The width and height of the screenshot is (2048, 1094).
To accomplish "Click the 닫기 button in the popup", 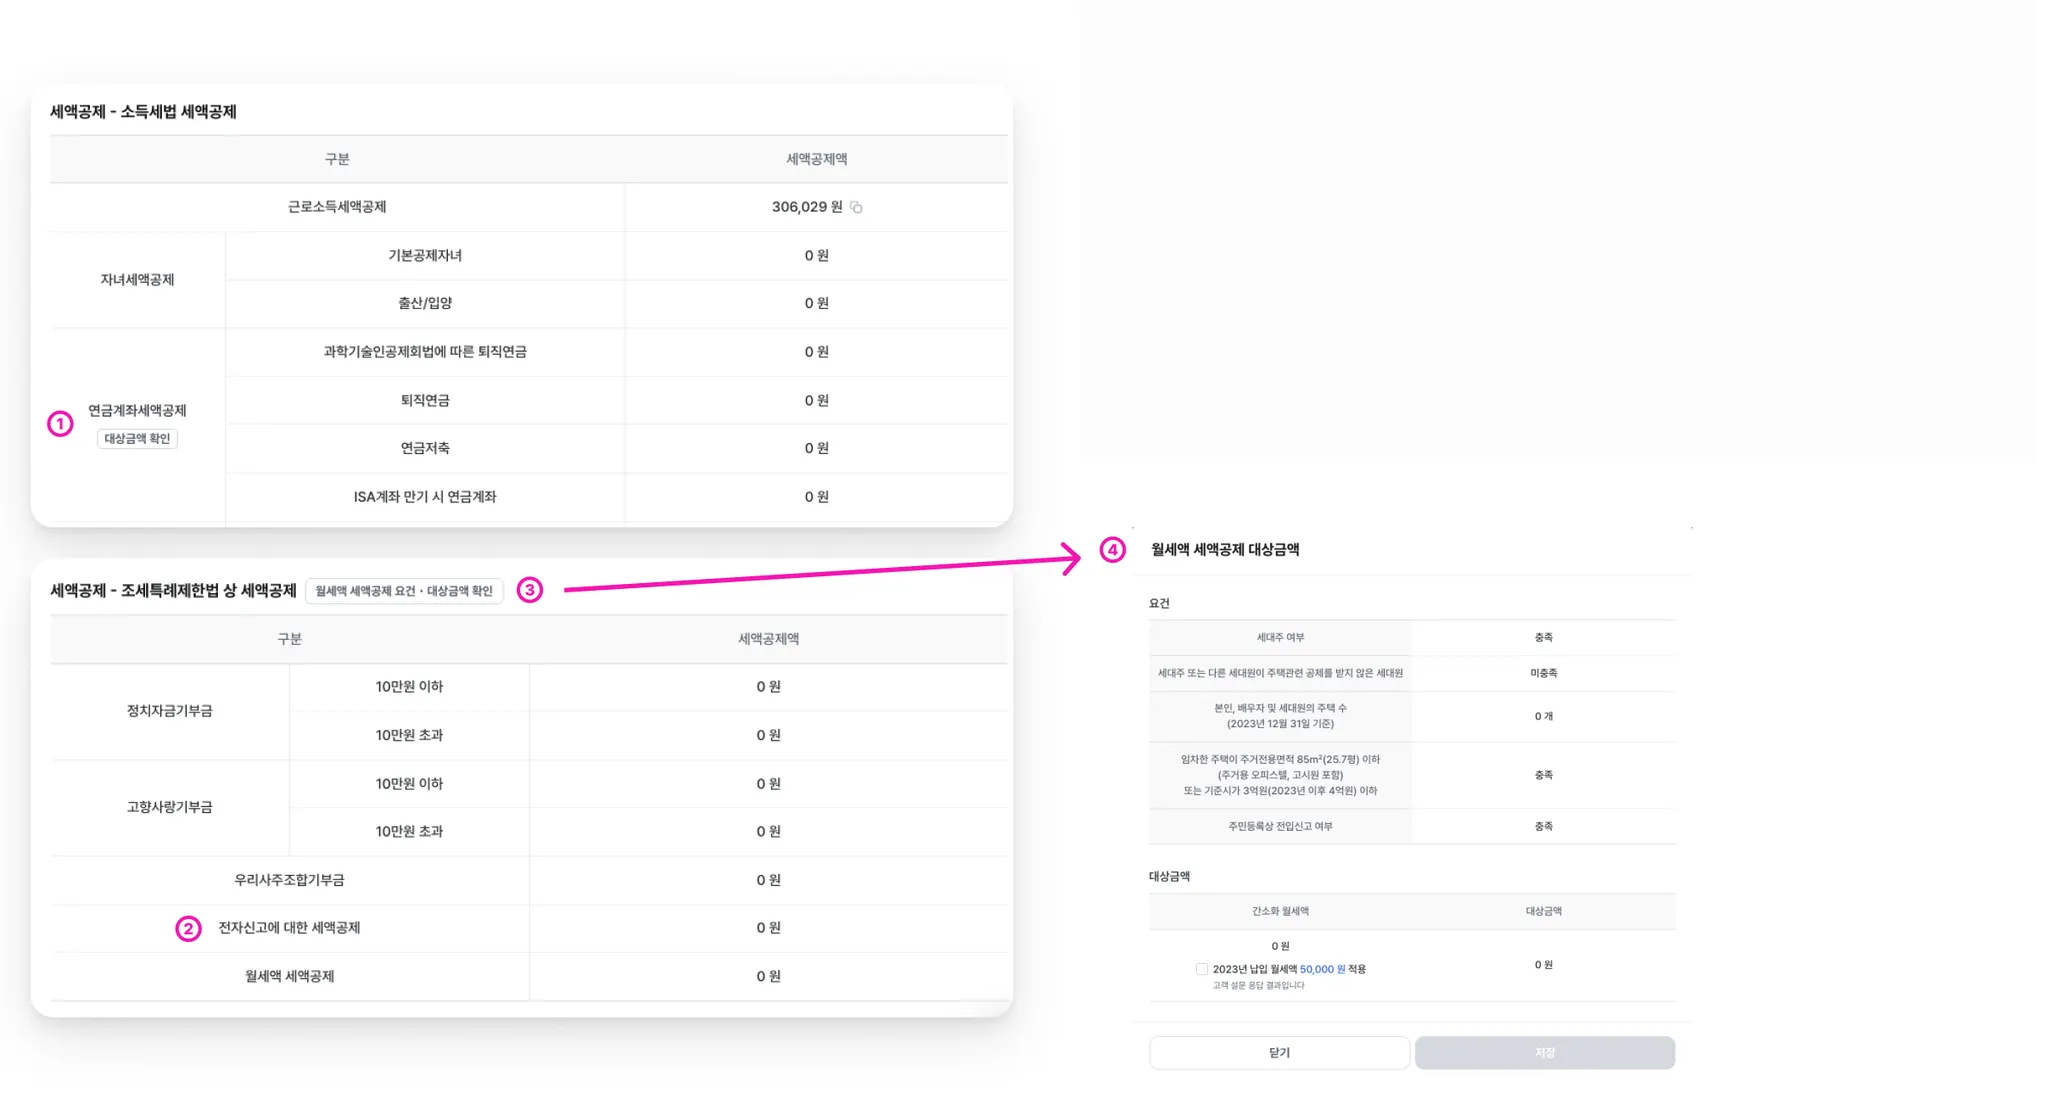I will point(1279,1053).
